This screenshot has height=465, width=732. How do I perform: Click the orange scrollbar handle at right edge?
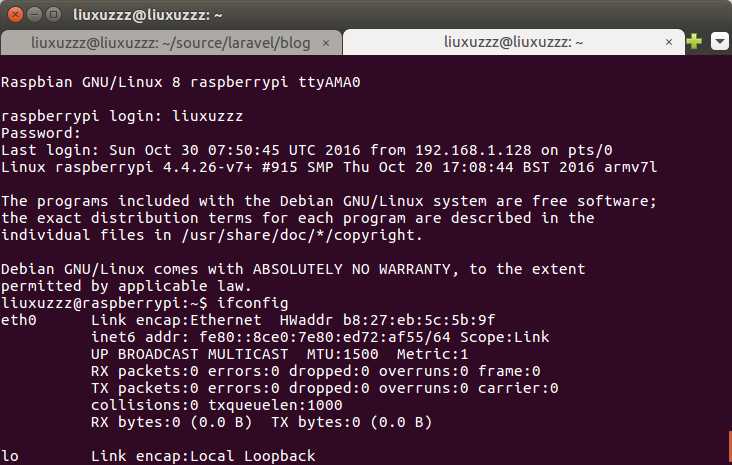(730, 447)
